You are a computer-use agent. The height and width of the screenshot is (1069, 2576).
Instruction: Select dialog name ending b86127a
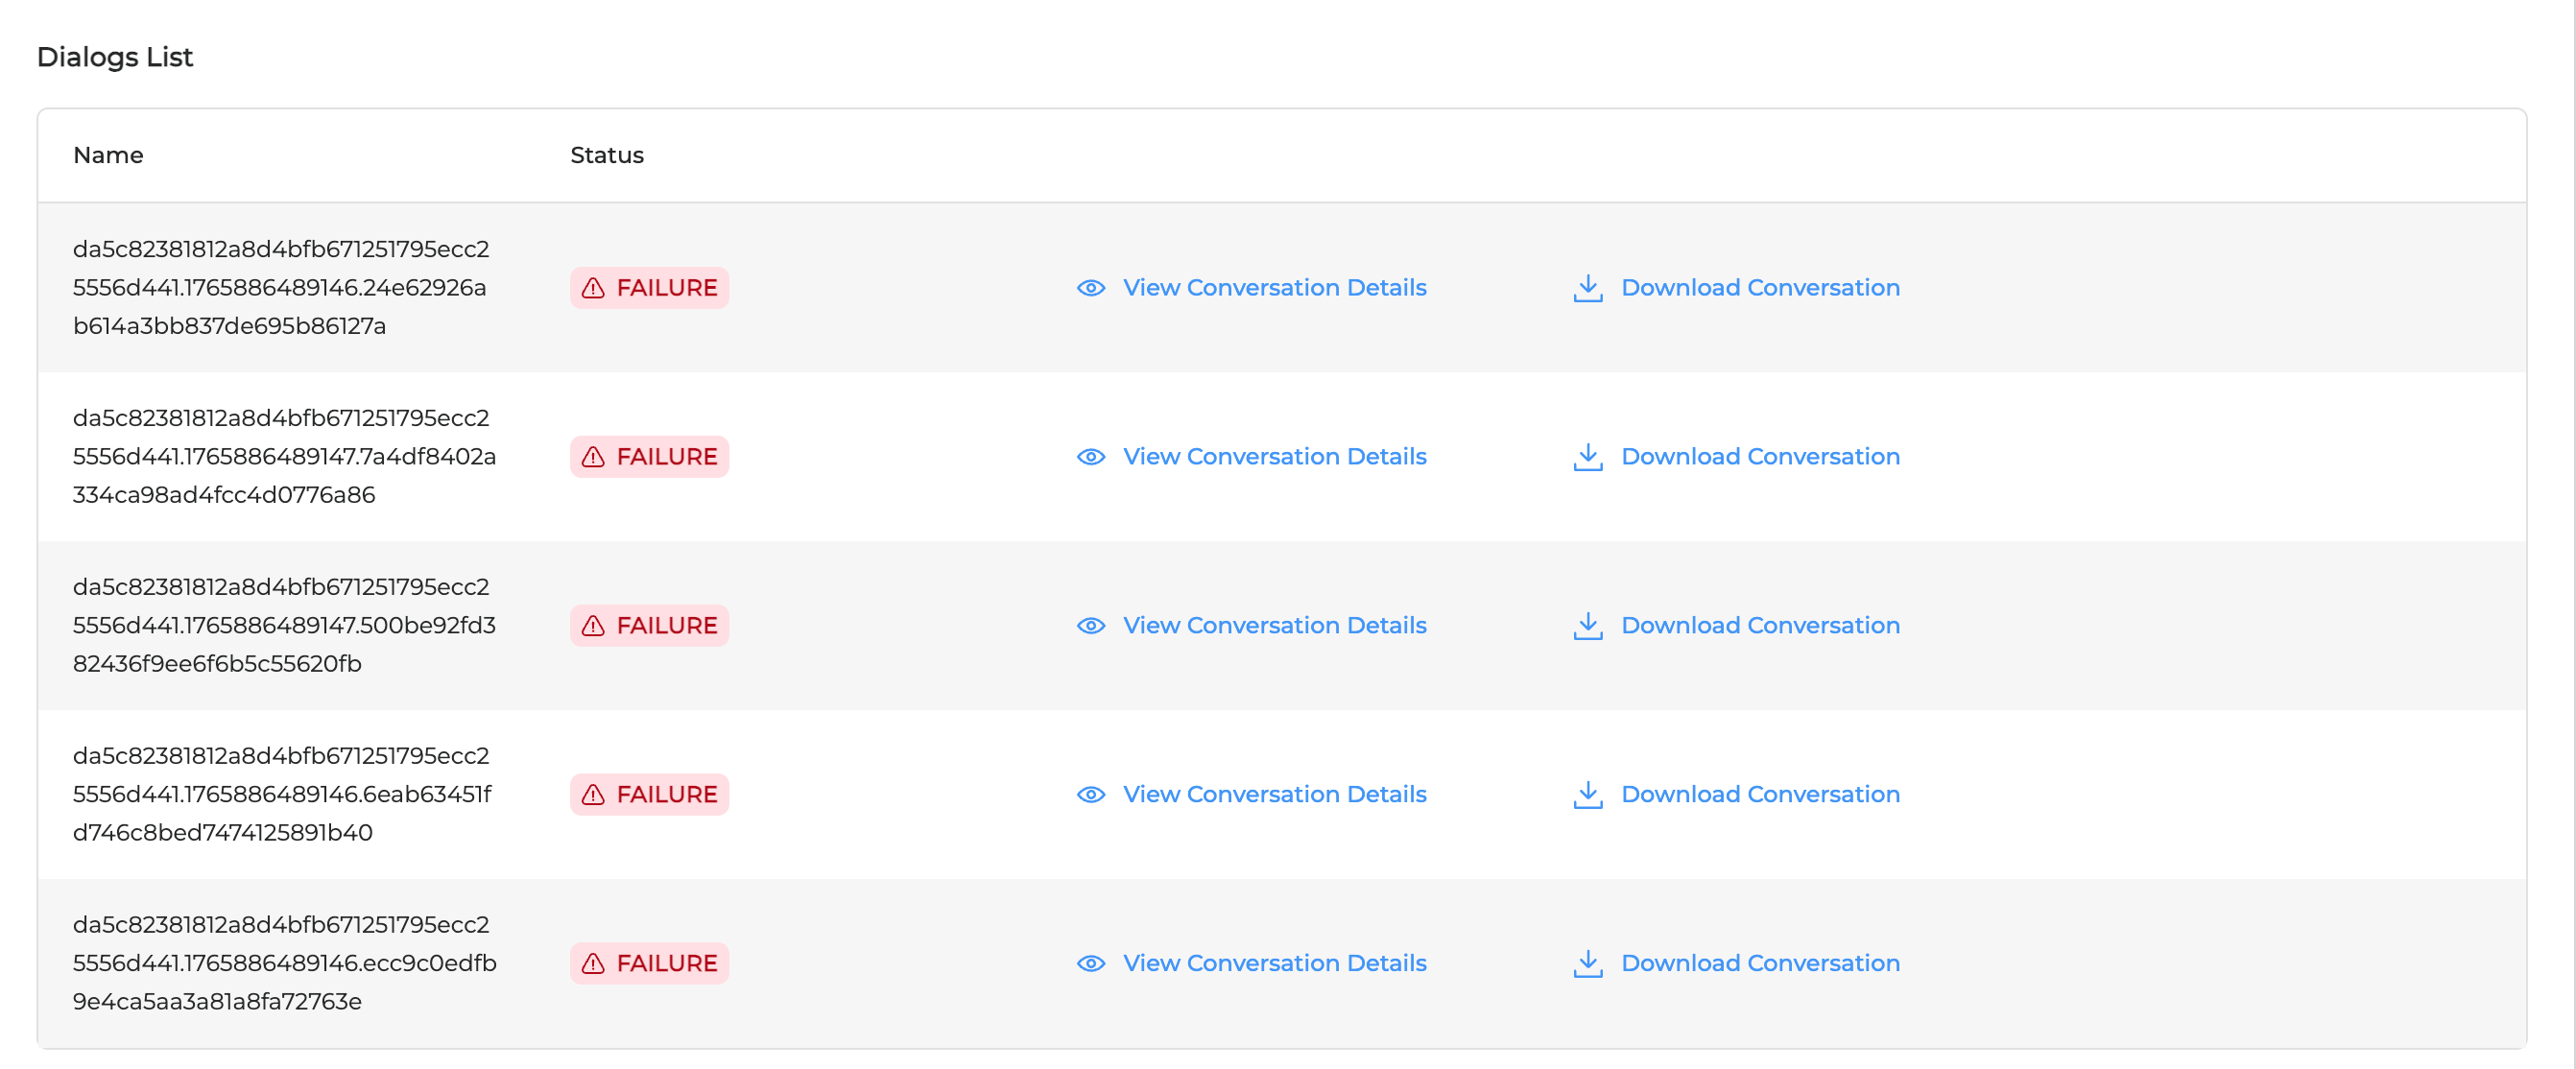tap(280, 288)
